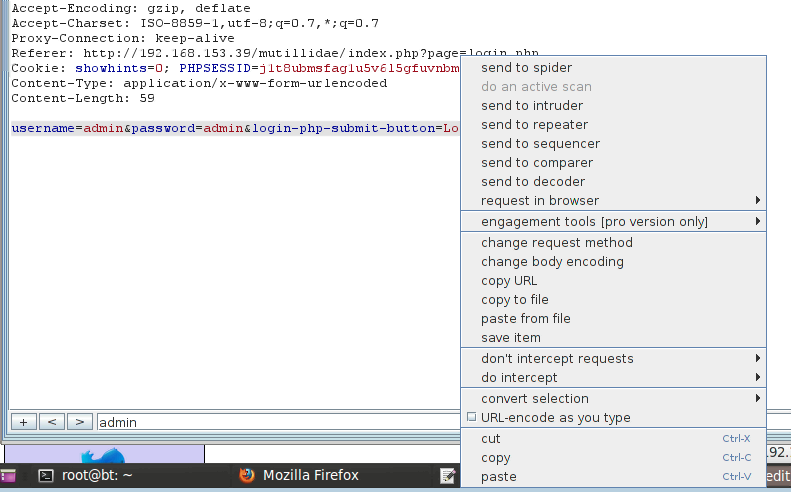The height and width of the screenshot is (492, 791).
Task: Choose send to spider
Action: pyautogui.click(x=526, y=68)
